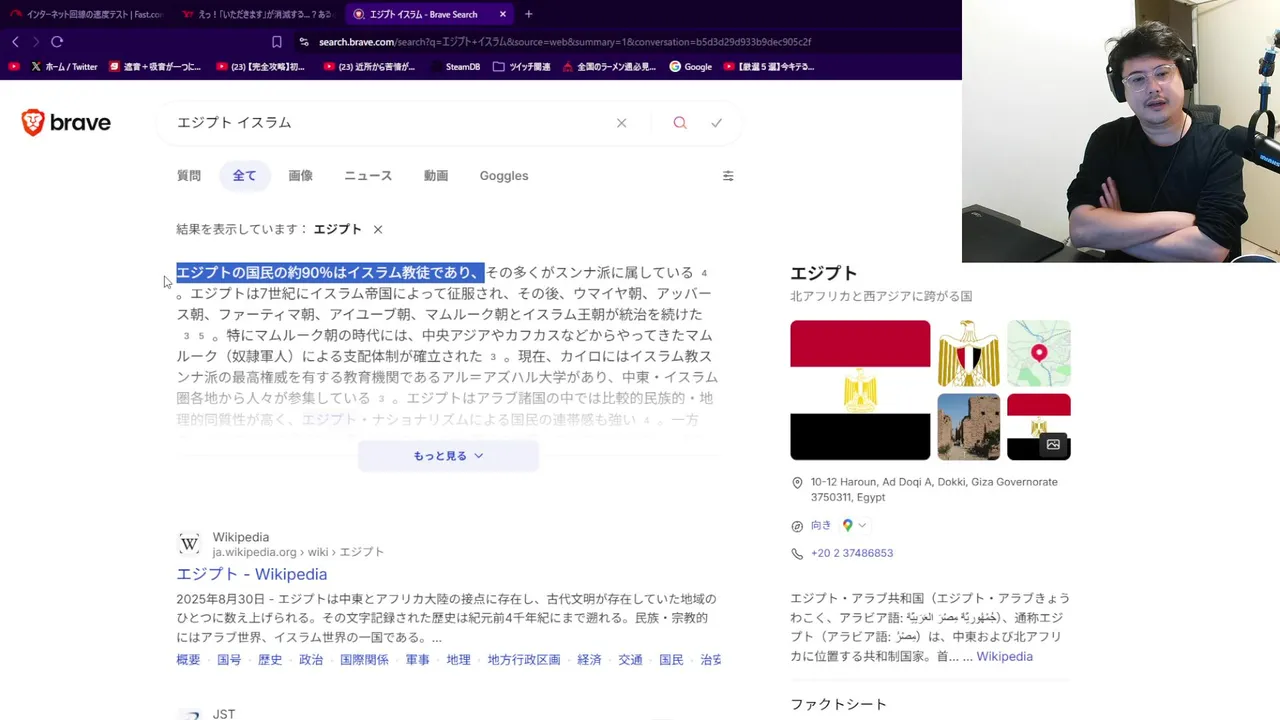Open the 【厳選5選】 YouTube bookmark
The height and width of the screenshot is (720, 1280).
pos(770,67)
